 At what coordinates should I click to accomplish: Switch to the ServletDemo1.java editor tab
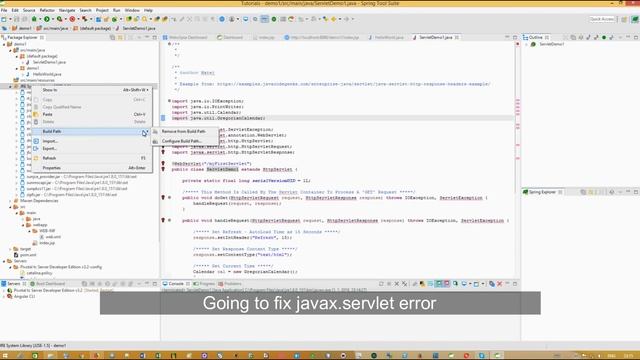pyautogui.click(x=435, y=38)
